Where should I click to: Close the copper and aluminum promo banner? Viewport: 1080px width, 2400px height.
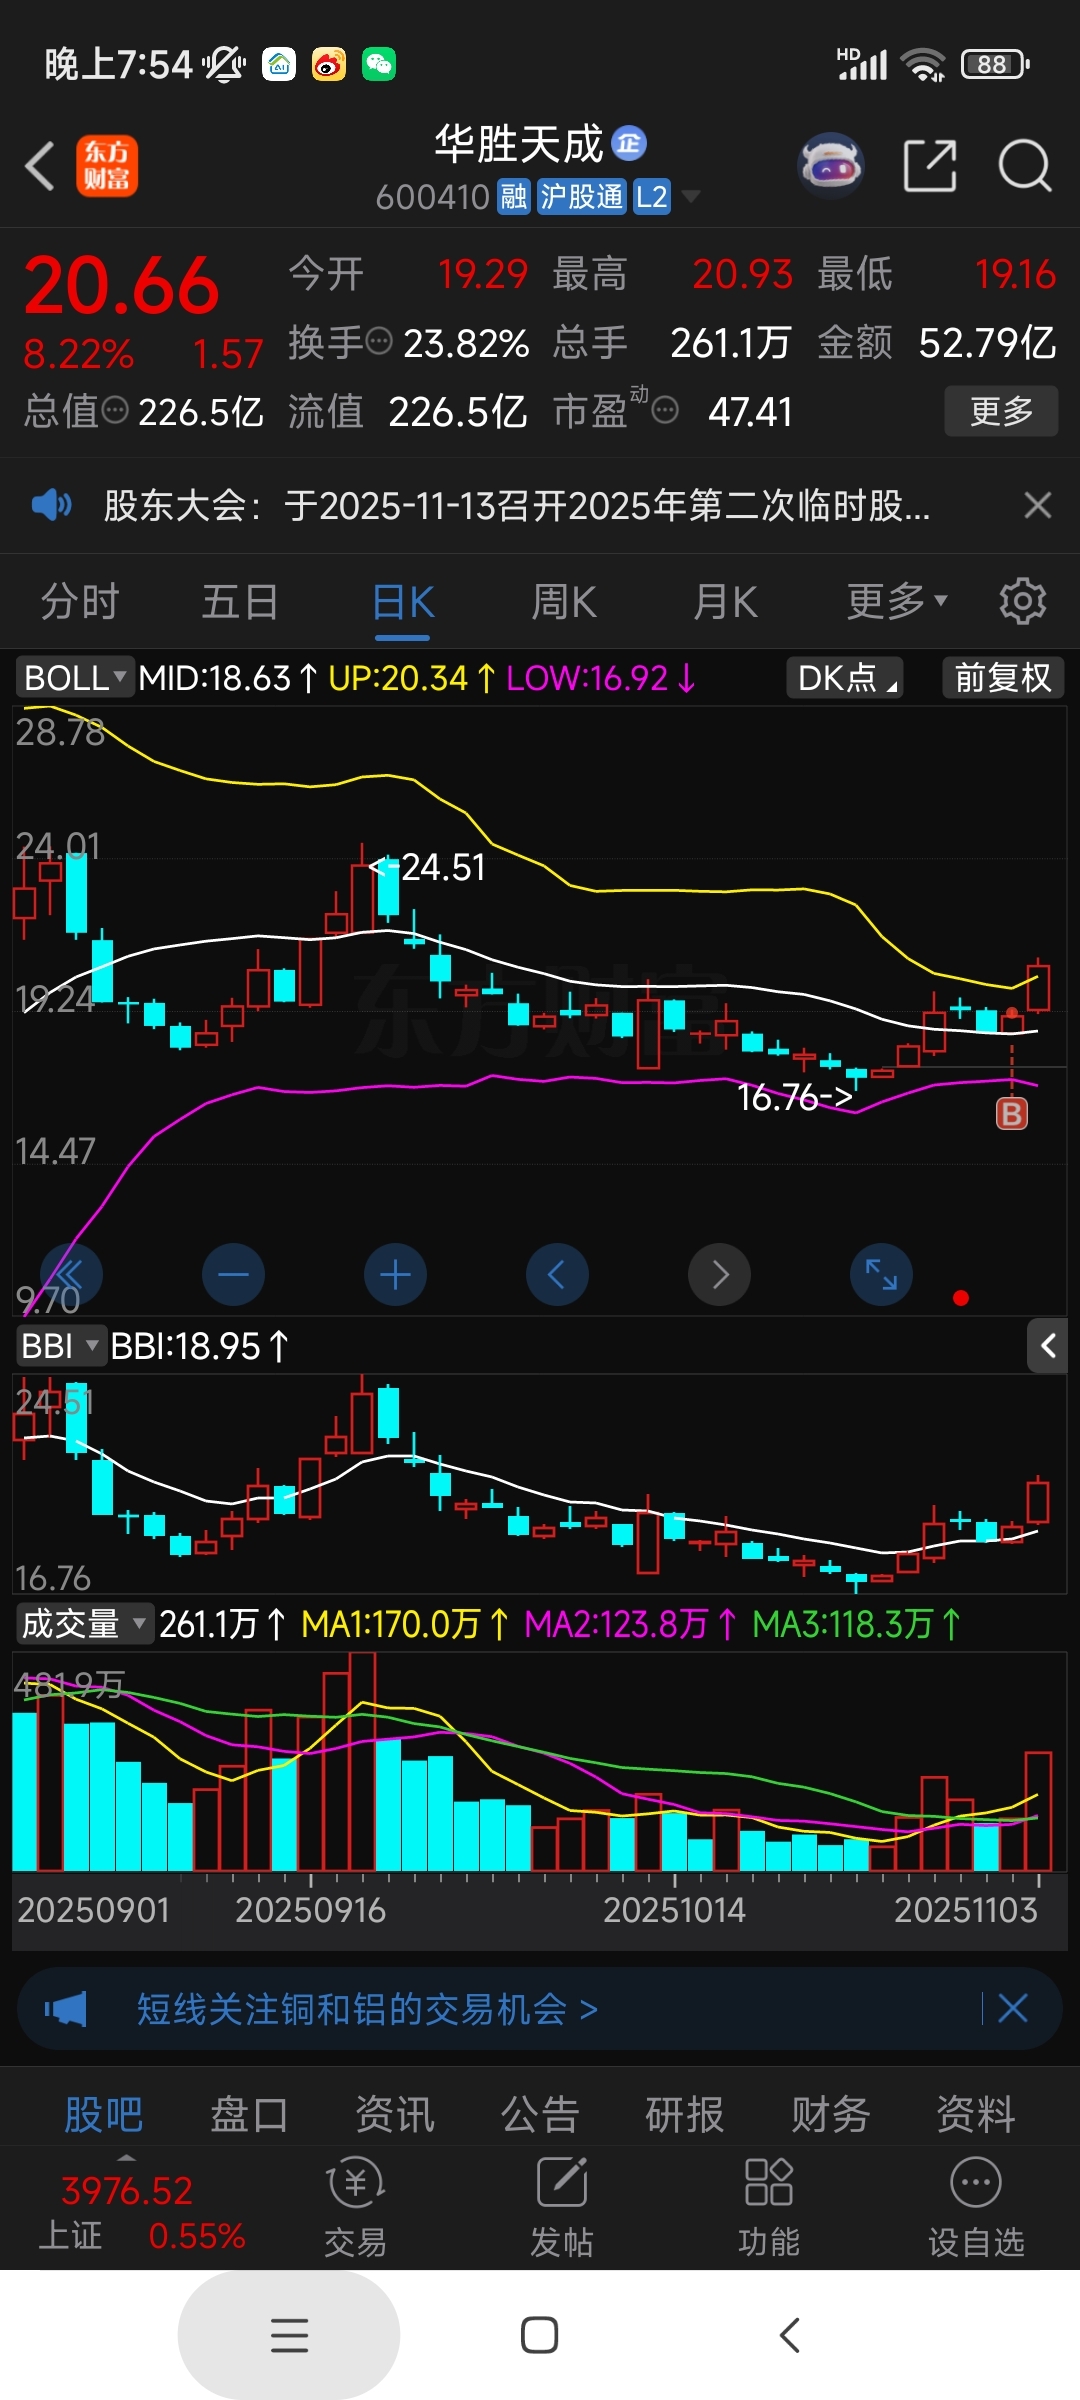point(1012,2008)
